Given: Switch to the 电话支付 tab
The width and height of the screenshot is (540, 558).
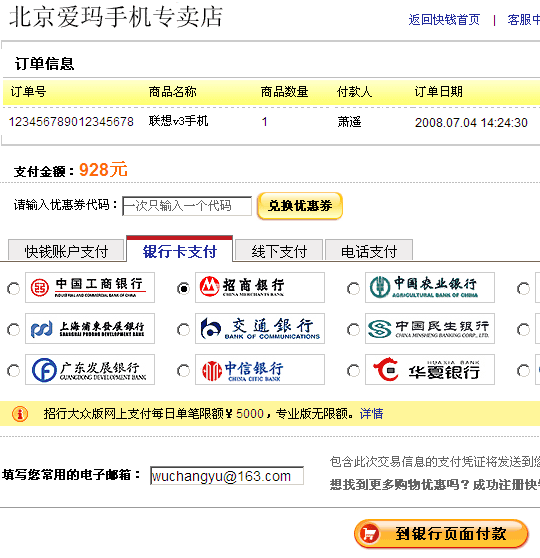Looking at the screenshot, I should (369, 251).
